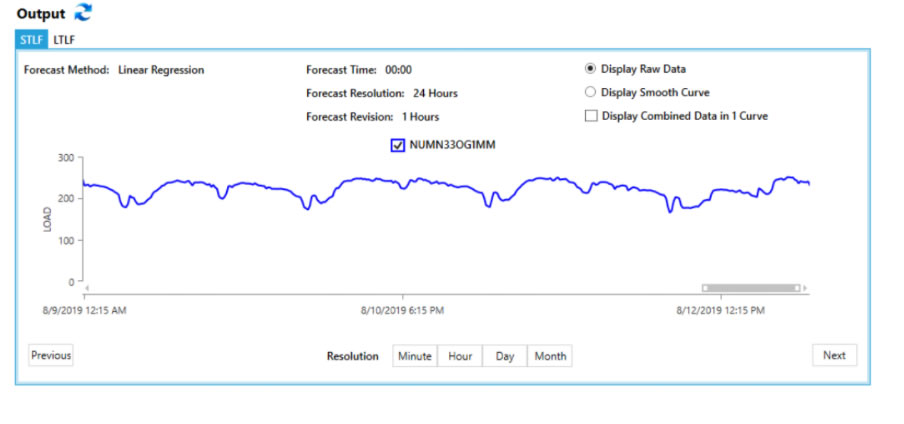
Task: Set resolution to Minute
Action: point(415,356)
